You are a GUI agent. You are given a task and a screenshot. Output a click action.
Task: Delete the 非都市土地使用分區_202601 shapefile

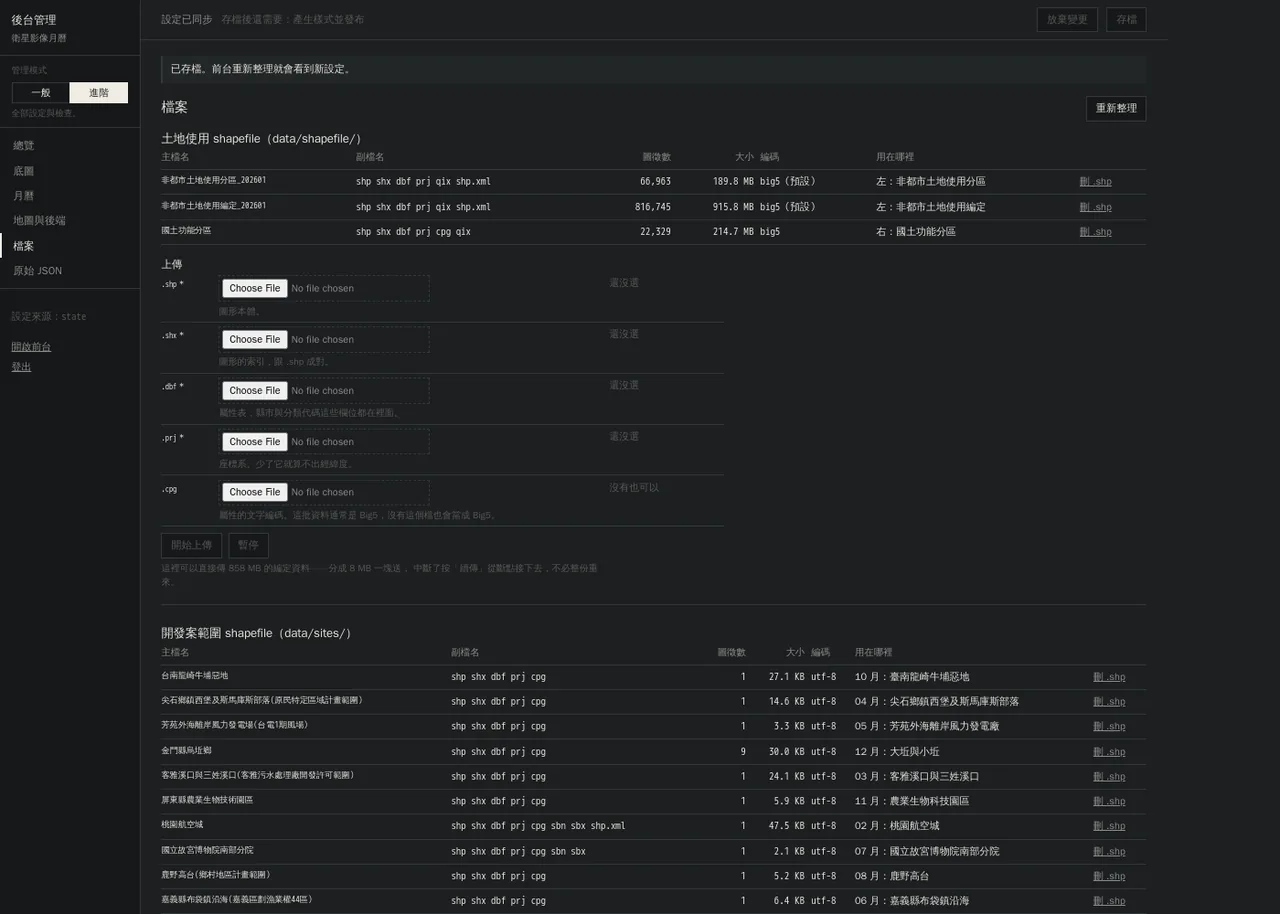(x=1095, y=182)
